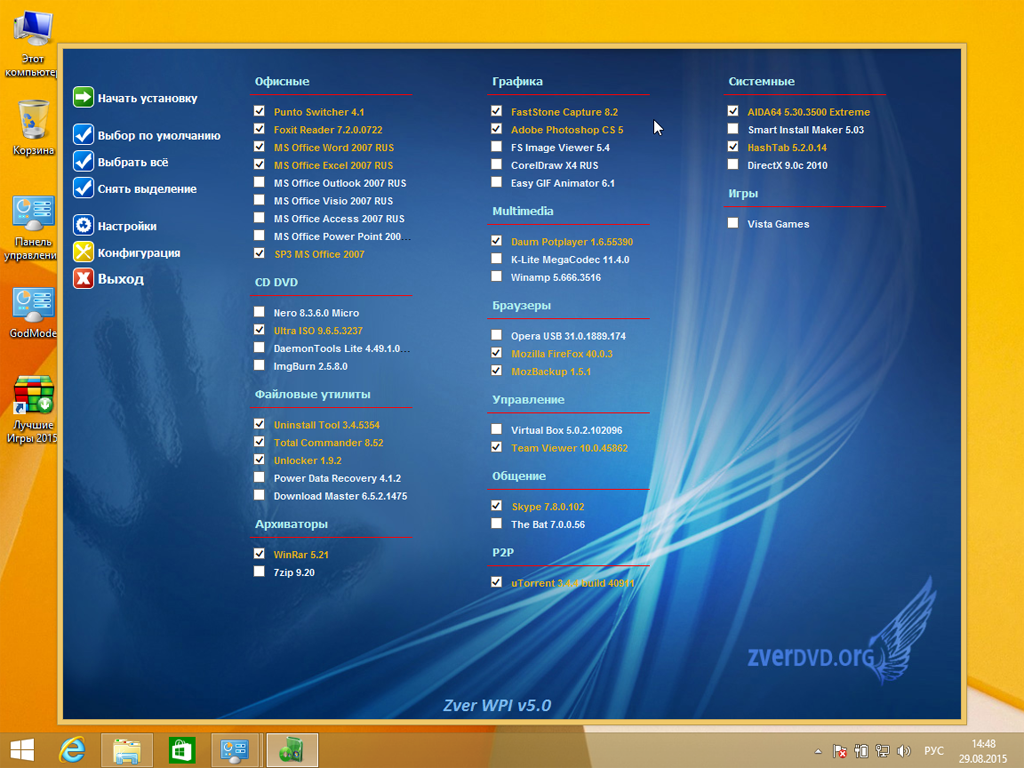The width and height of the screenshot is (1024, 768).
Task: Check the 7zip 9.20 checkbox
Action: tap(260, 572)
